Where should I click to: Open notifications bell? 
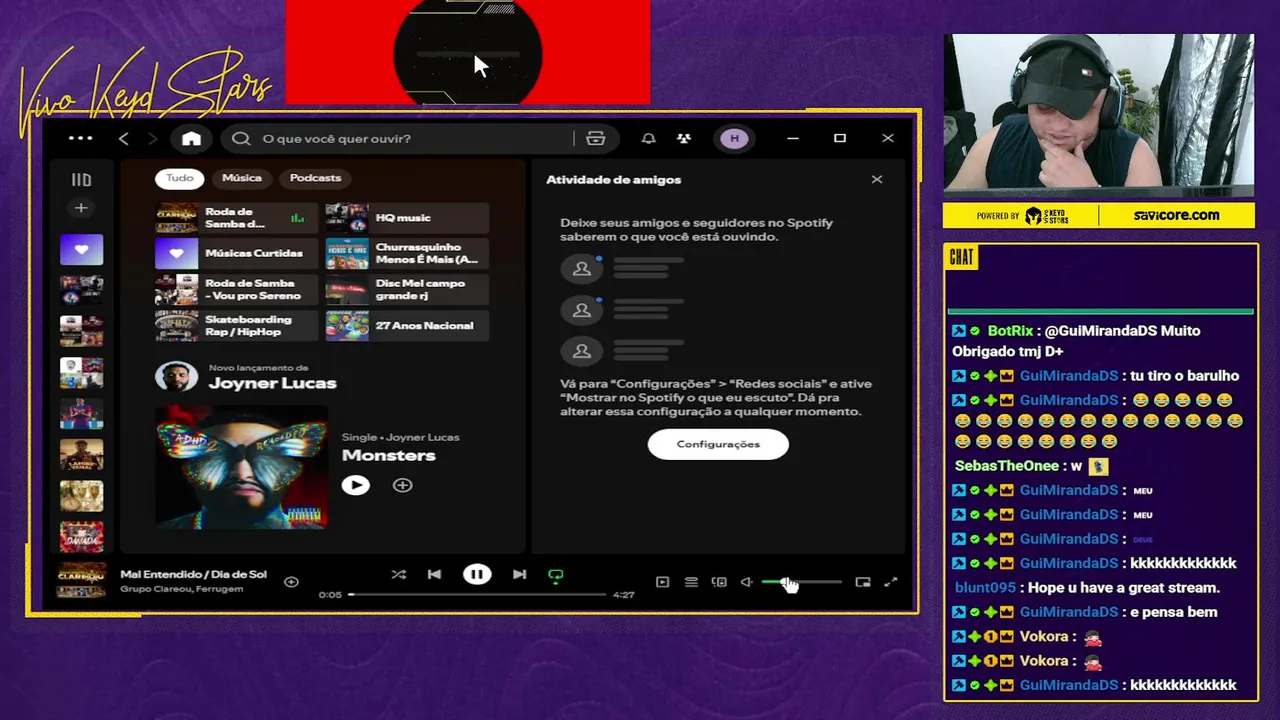pyautogui.click(x=649, y=138)
